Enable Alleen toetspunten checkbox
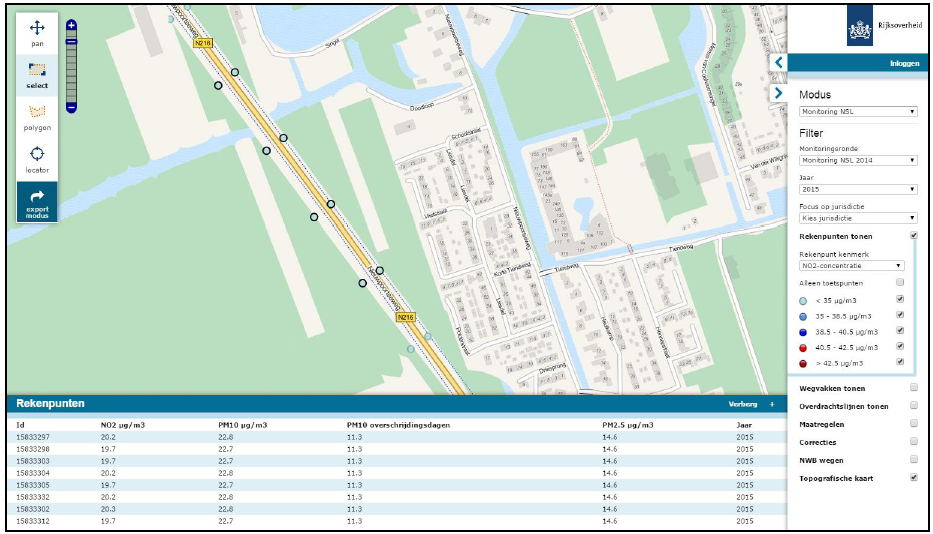This screenshot has width=933, height=534. (900, 282)
